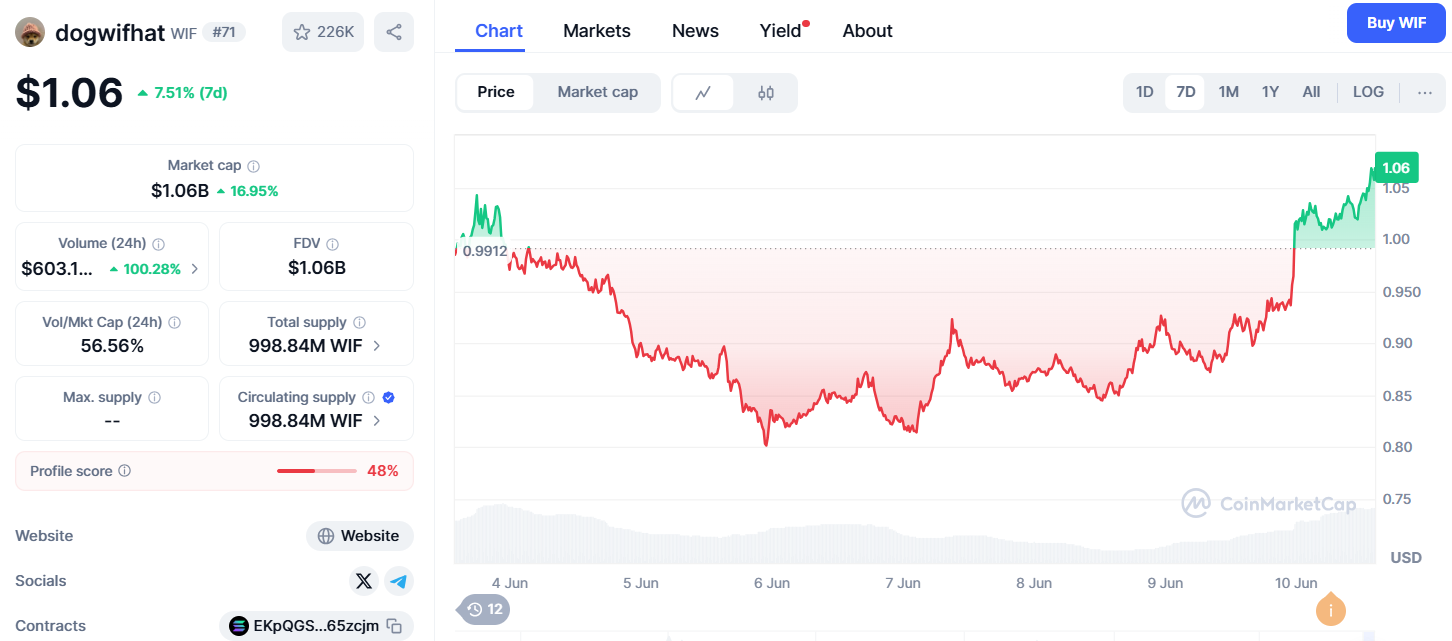Viewport: 1452px width, 641px height.
Task: Show Max. supply info icon
Action: point(154,398)
